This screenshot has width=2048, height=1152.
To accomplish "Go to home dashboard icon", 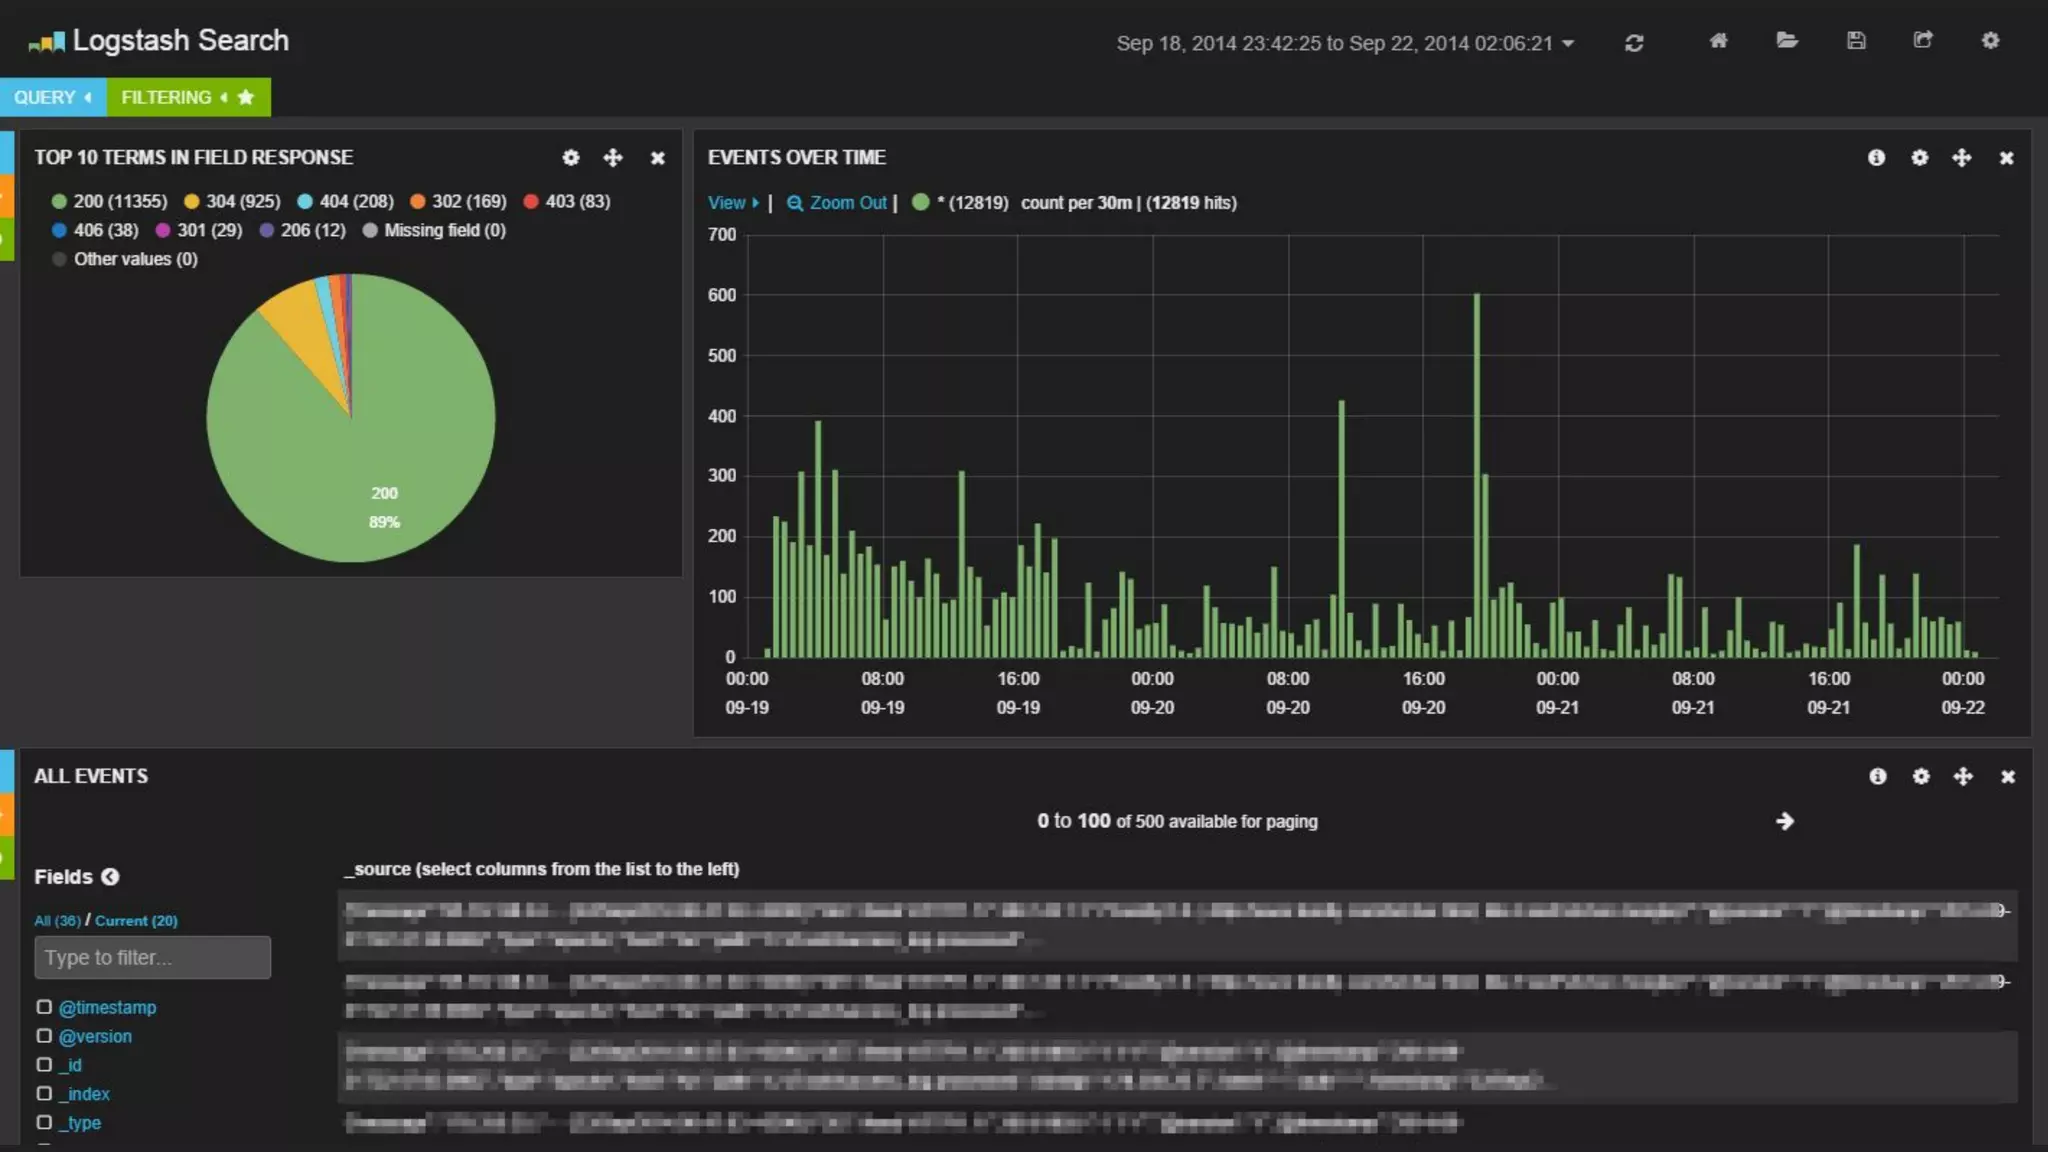I will (1718, 41).
